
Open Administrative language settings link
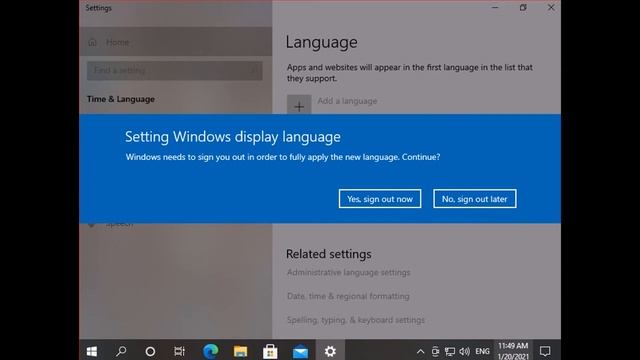[349, 272]
